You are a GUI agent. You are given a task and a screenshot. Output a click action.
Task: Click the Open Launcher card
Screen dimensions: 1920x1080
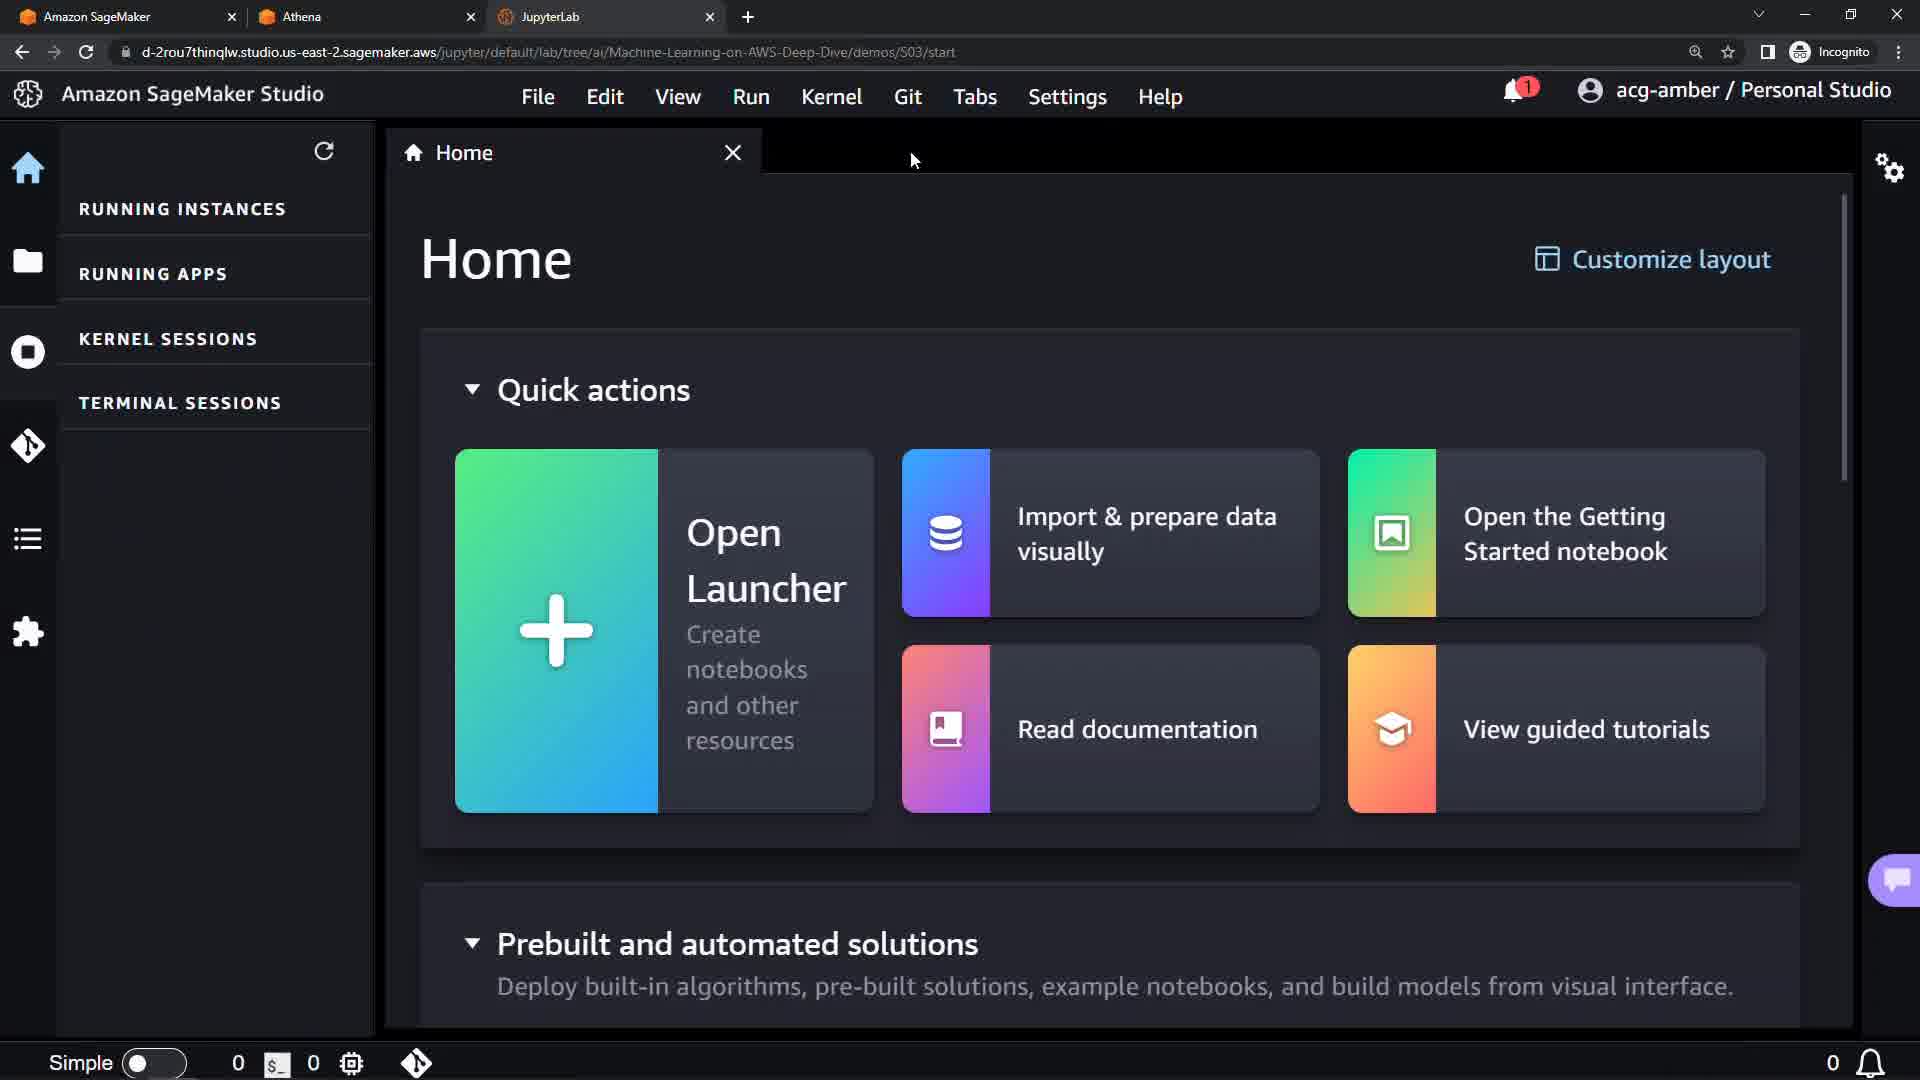click(x=664, y=631)
